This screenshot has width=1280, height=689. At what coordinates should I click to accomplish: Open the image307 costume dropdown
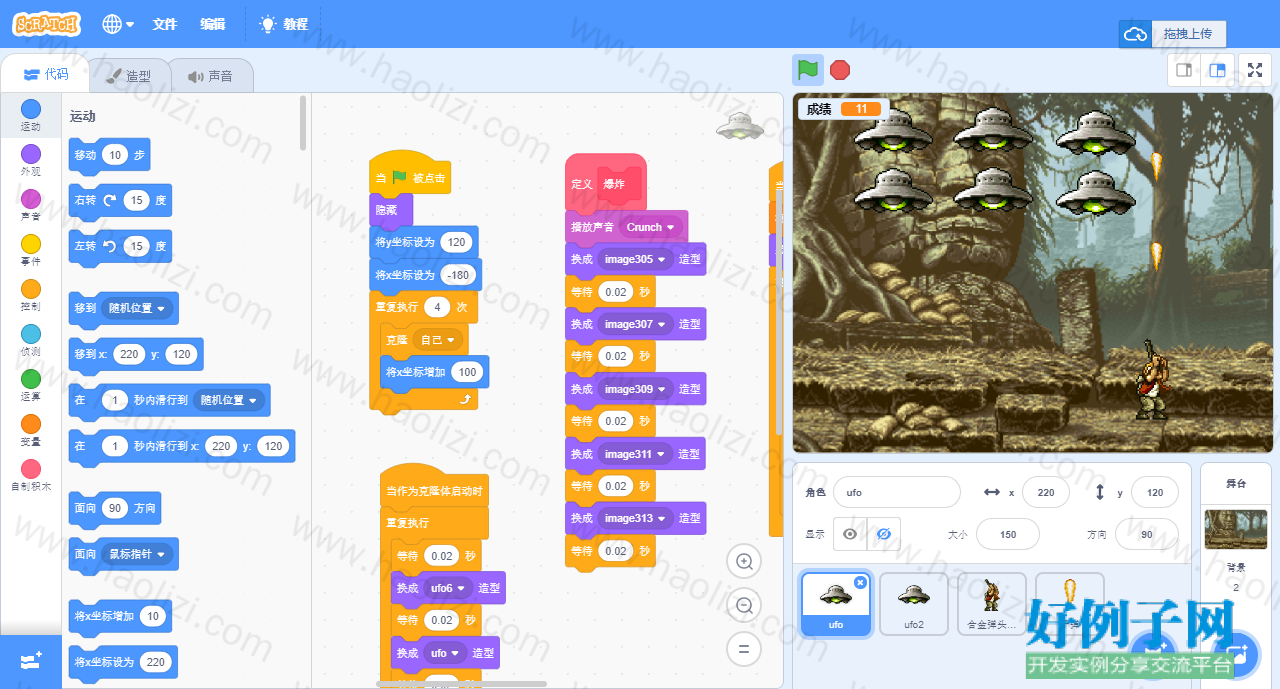click(635, 324)
